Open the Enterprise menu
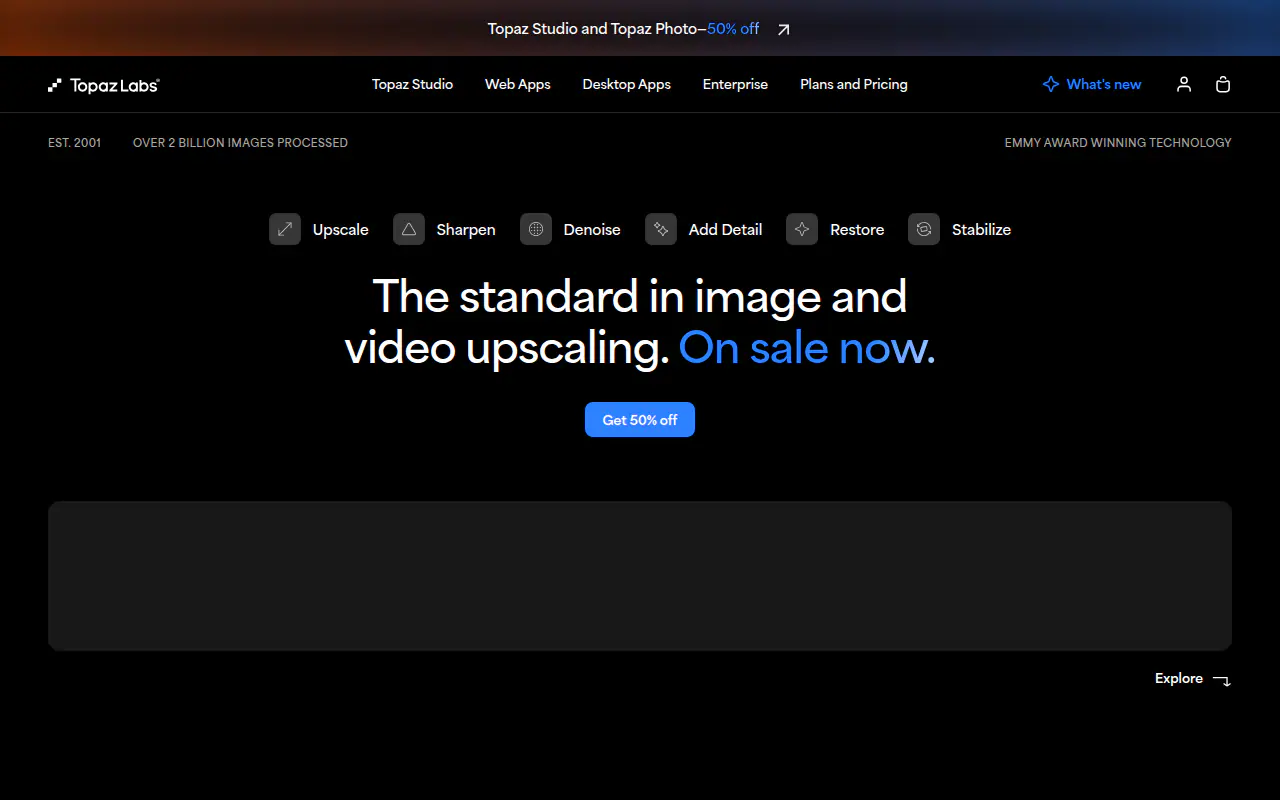Viewport: 1280px width, 800px height. click(x=735, y=85)
